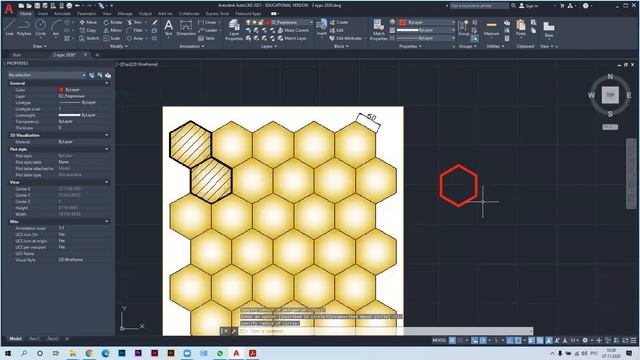Click the Trim tool in Modify
Image resolution: width=640 pixels, height=360 pixels.
pos(135,22)
